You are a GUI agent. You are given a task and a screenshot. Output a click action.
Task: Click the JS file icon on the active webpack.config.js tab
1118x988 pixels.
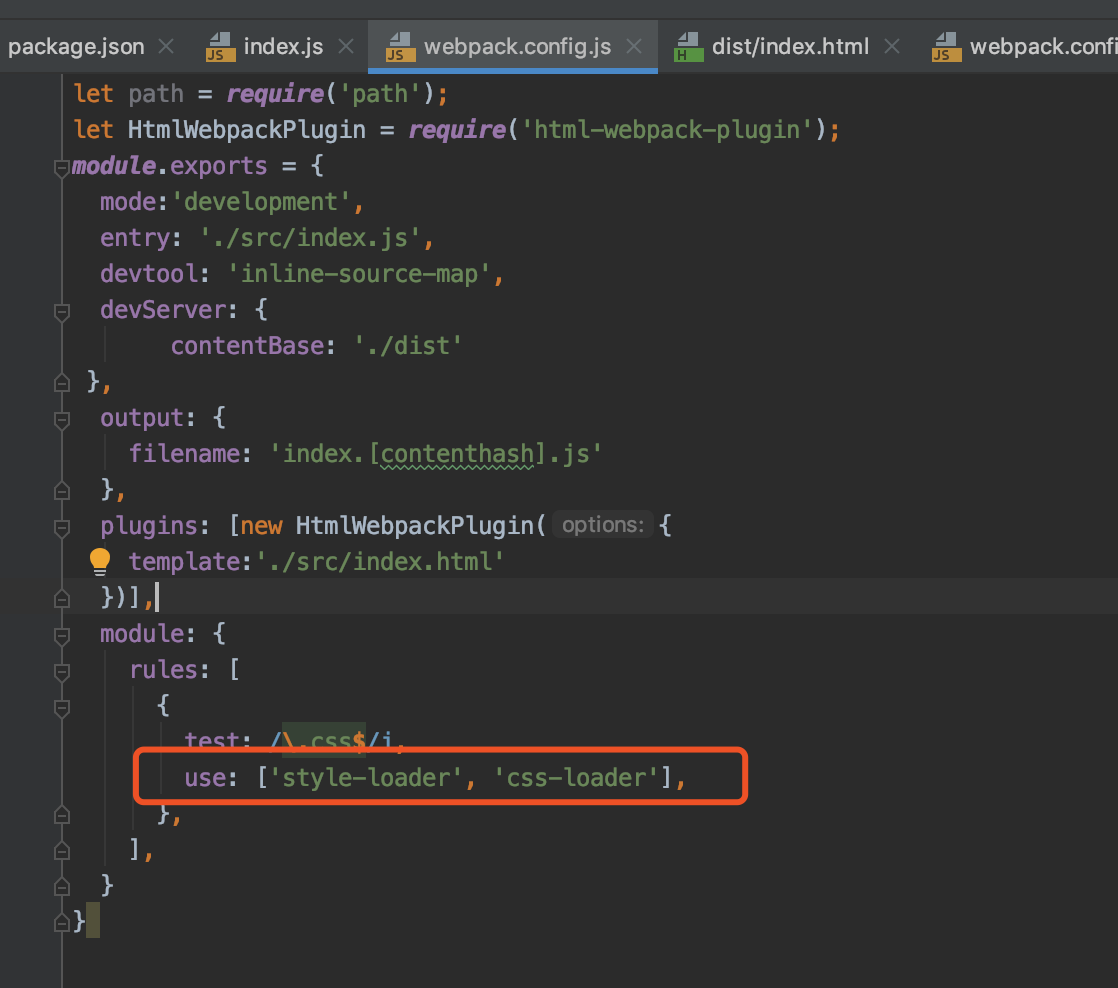tap(400, 47)
